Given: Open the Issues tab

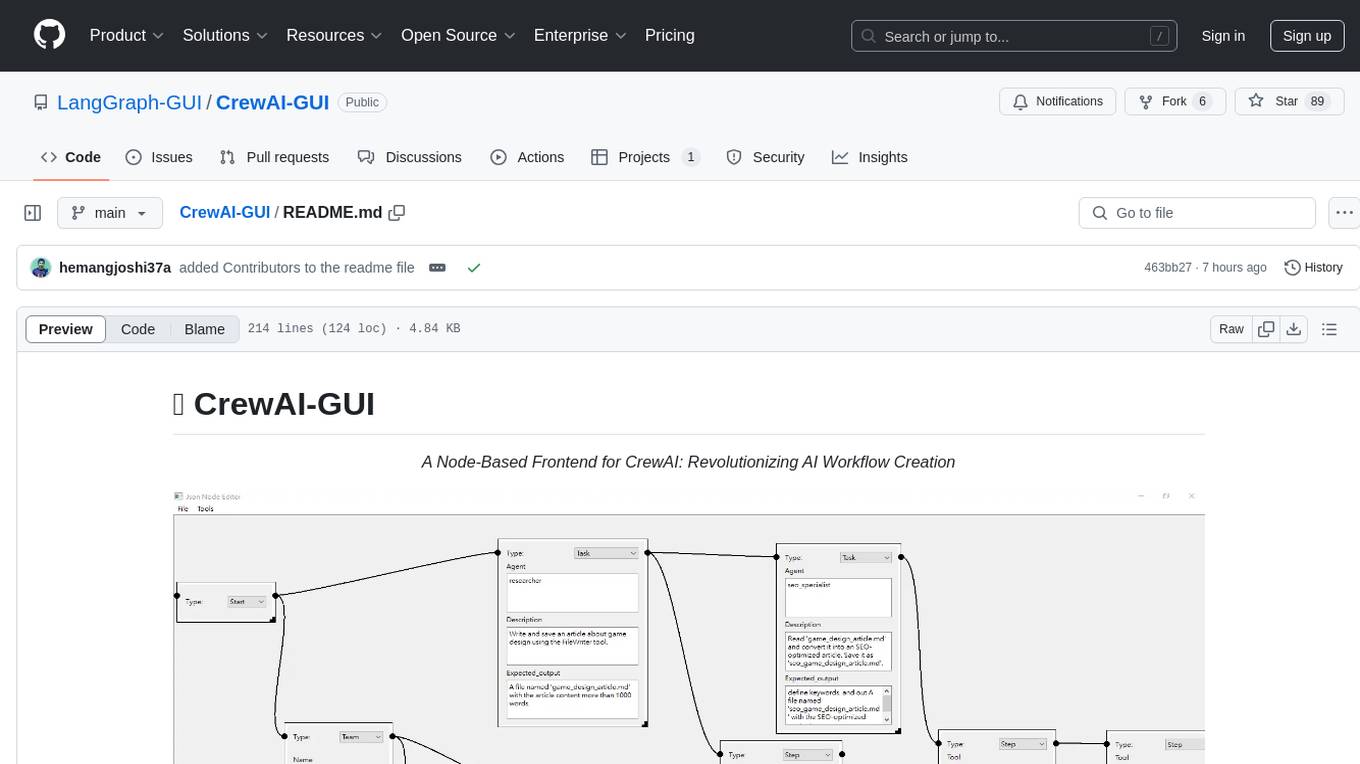Looking at the screenshot, I should pos(159,157).
